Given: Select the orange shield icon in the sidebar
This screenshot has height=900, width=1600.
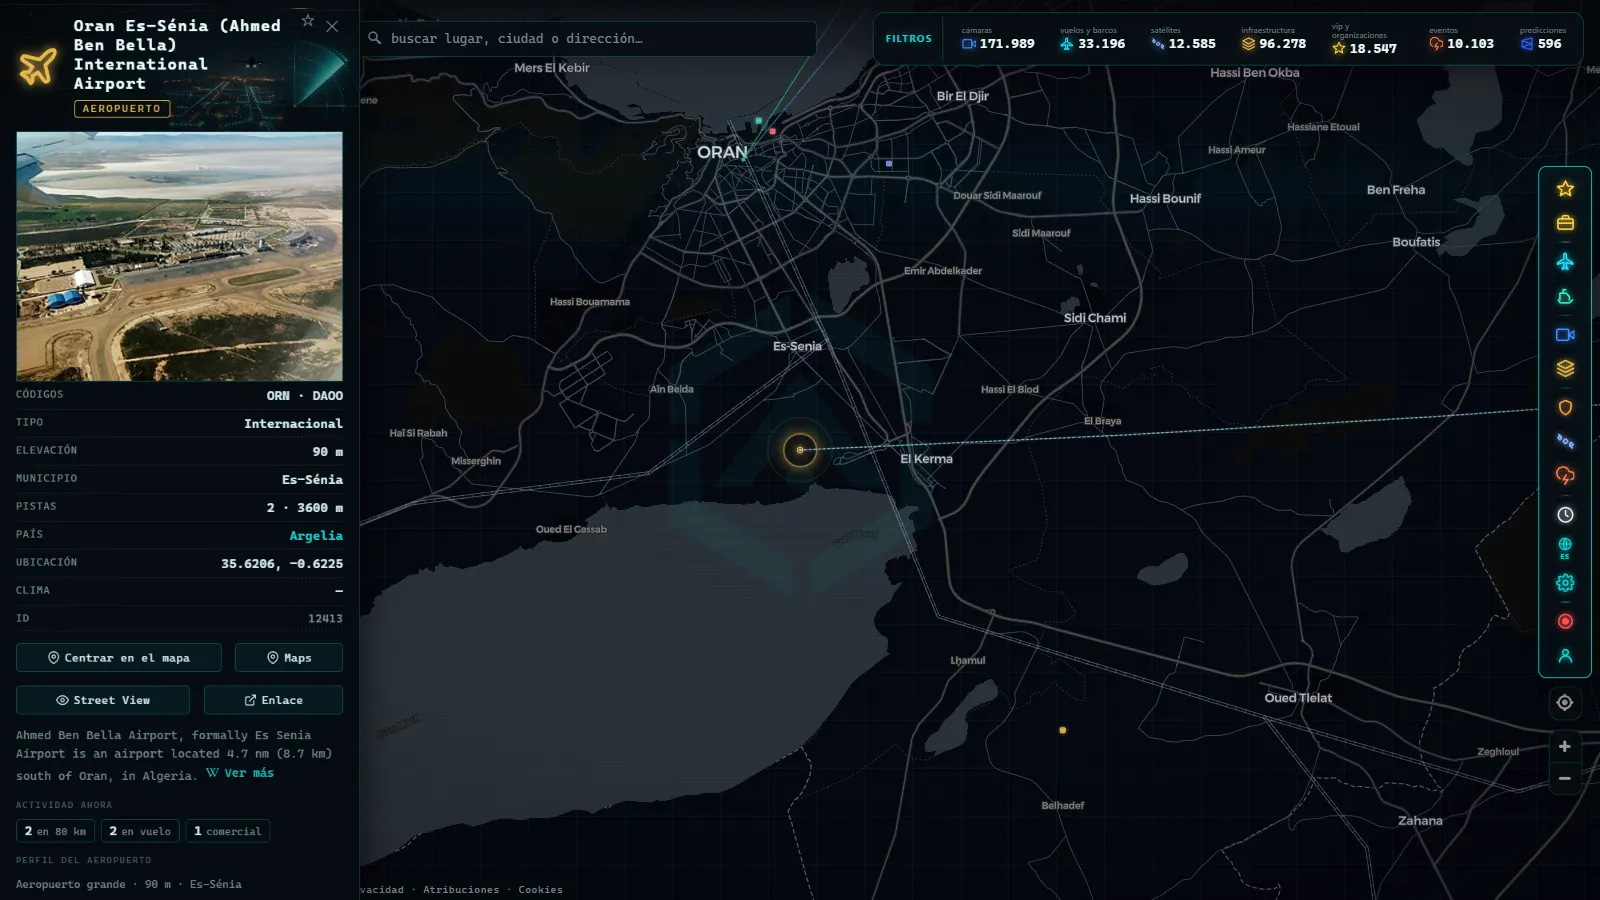Looking at the screenshot, I should tap(1565, 407).
